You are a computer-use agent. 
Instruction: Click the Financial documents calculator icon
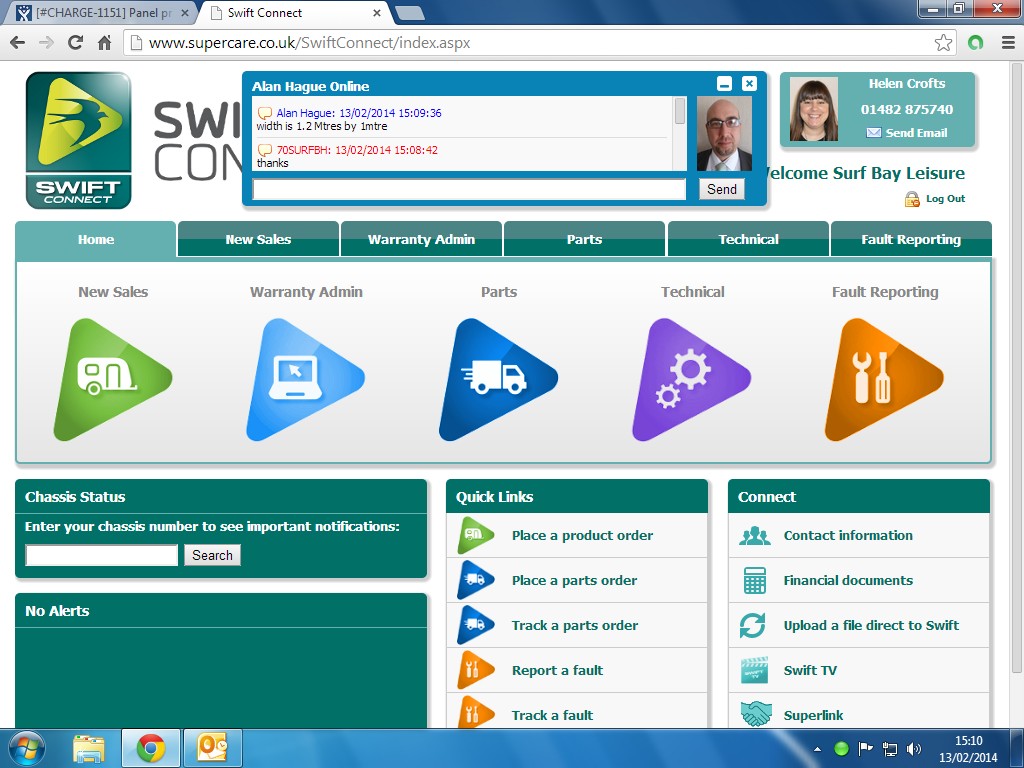tap(755, 580)
